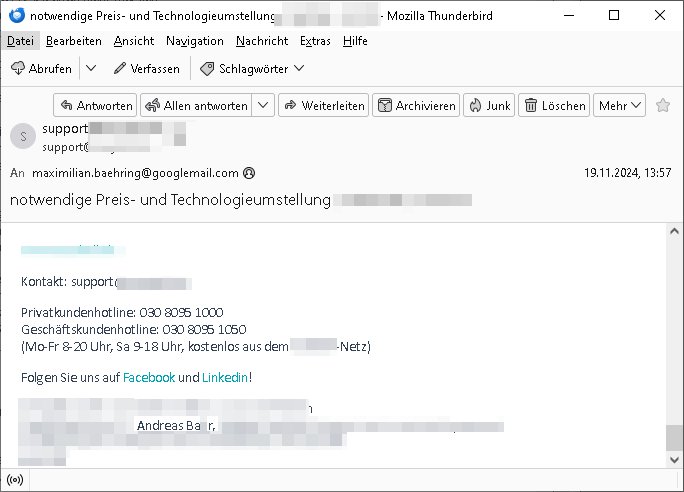Click the Antworten reply button
Viewport: 684px width, 492px height.
pos(95,105)
